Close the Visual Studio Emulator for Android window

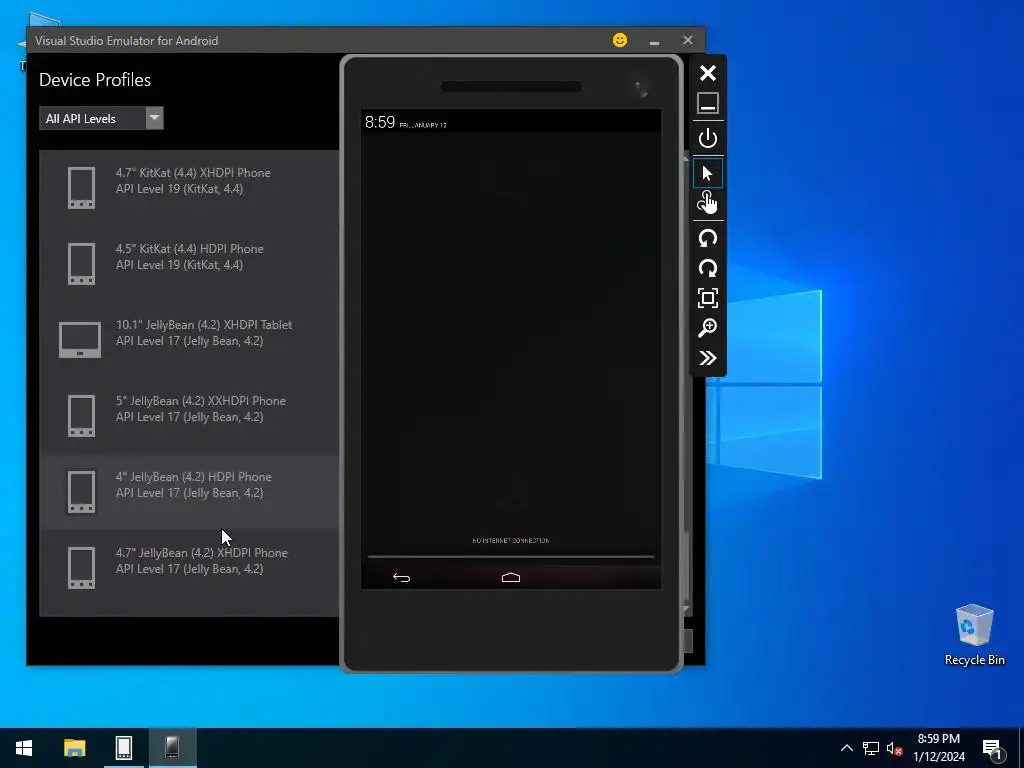point(688,40)
